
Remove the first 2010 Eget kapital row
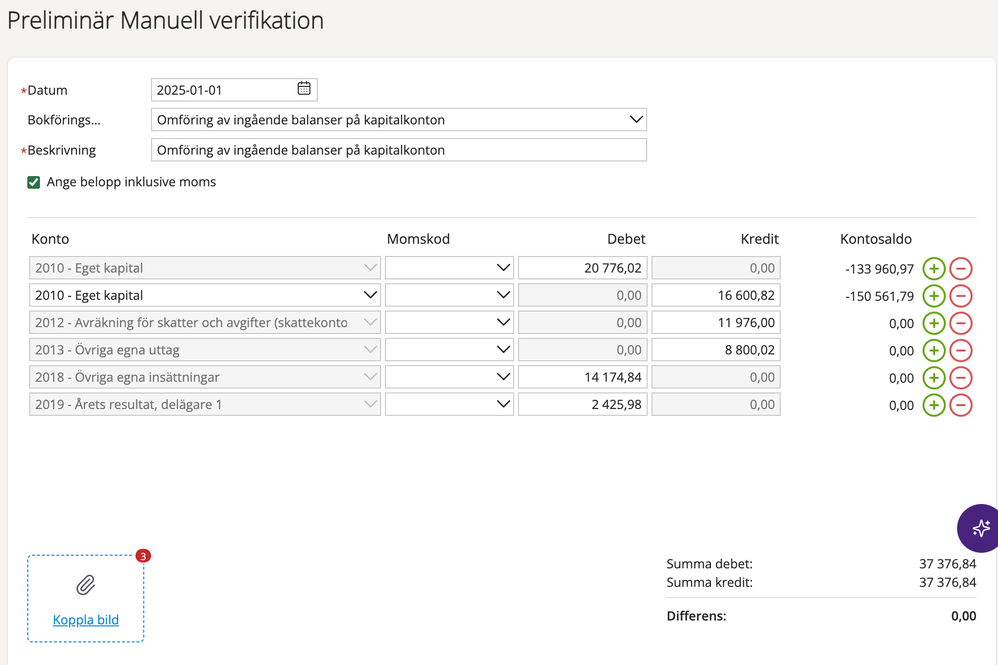click(960, 268)
